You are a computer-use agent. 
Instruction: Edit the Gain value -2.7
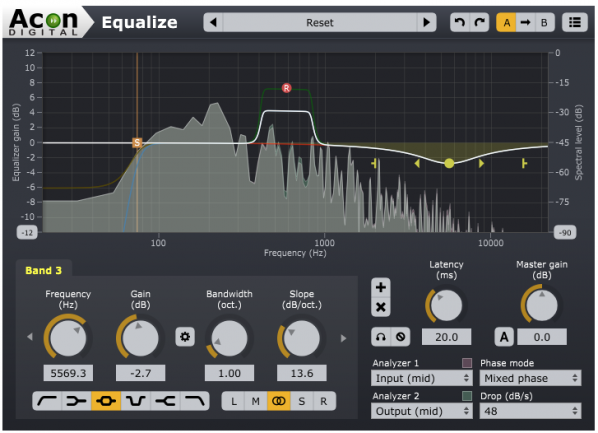(141, 373)
